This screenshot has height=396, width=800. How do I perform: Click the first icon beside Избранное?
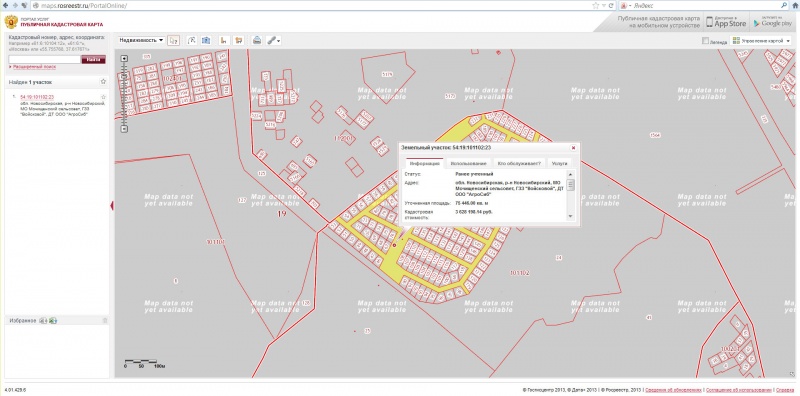pos(43,320)
